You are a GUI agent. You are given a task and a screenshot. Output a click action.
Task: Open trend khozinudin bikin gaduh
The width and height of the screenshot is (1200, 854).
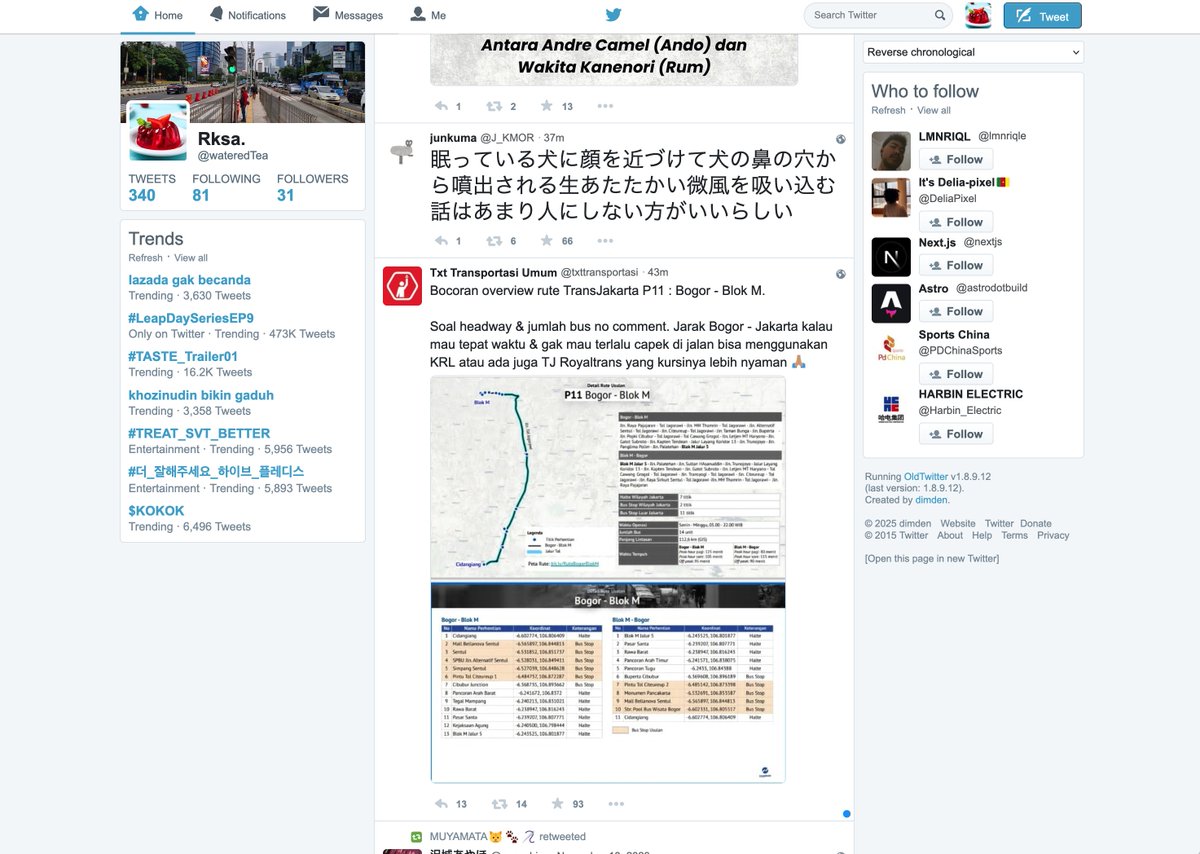(x=201, y=395)
